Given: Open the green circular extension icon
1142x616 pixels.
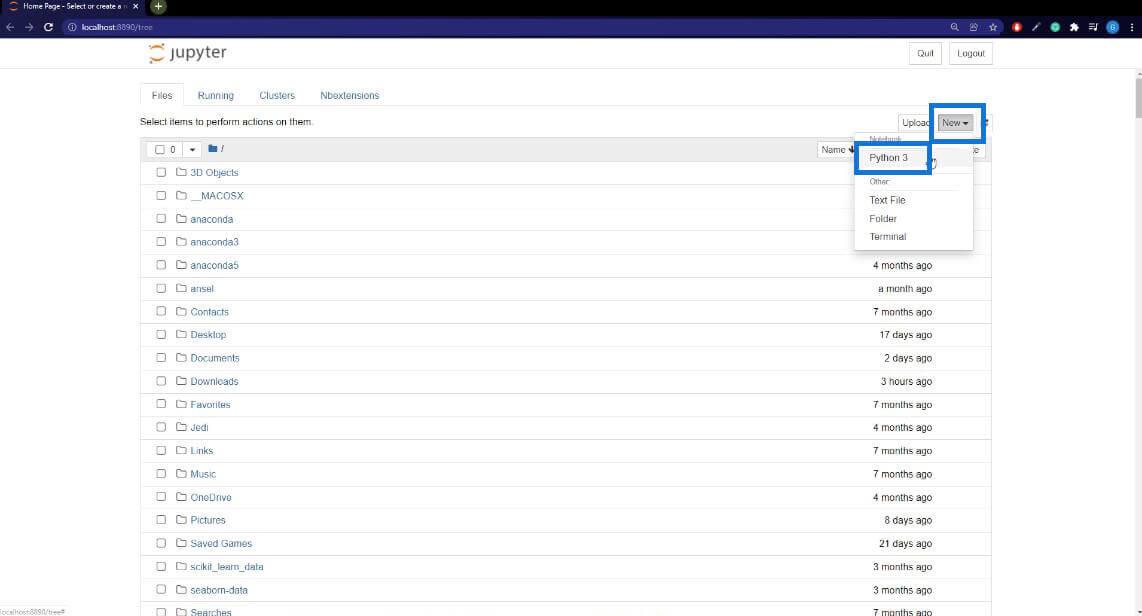Looking at the screenshot, I should 1055,27.
